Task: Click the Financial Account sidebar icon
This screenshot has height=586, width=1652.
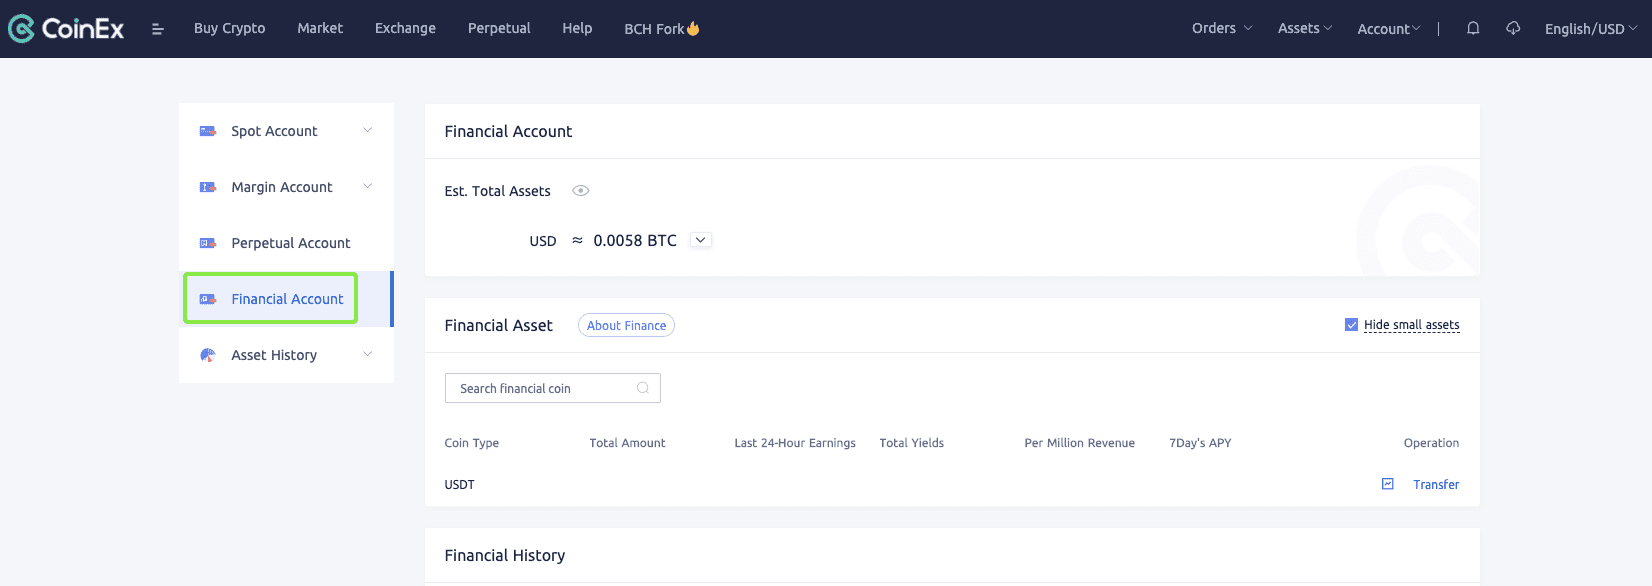Action: 208,299
